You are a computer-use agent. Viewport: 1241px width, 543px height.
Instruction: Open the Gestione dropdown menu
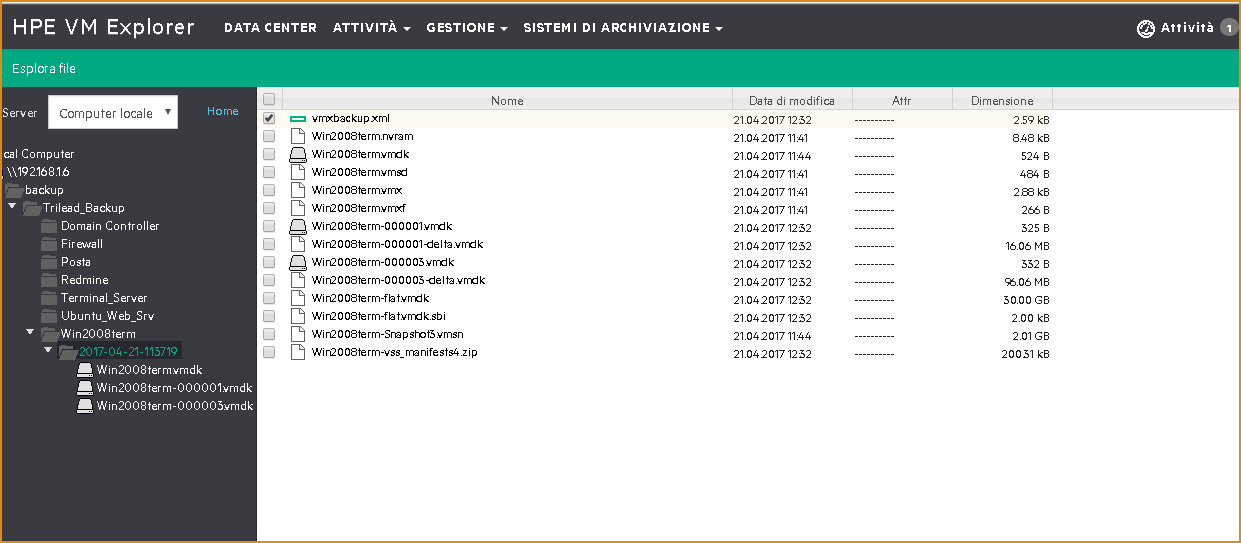pyautogui.click(x=467, y=28)
